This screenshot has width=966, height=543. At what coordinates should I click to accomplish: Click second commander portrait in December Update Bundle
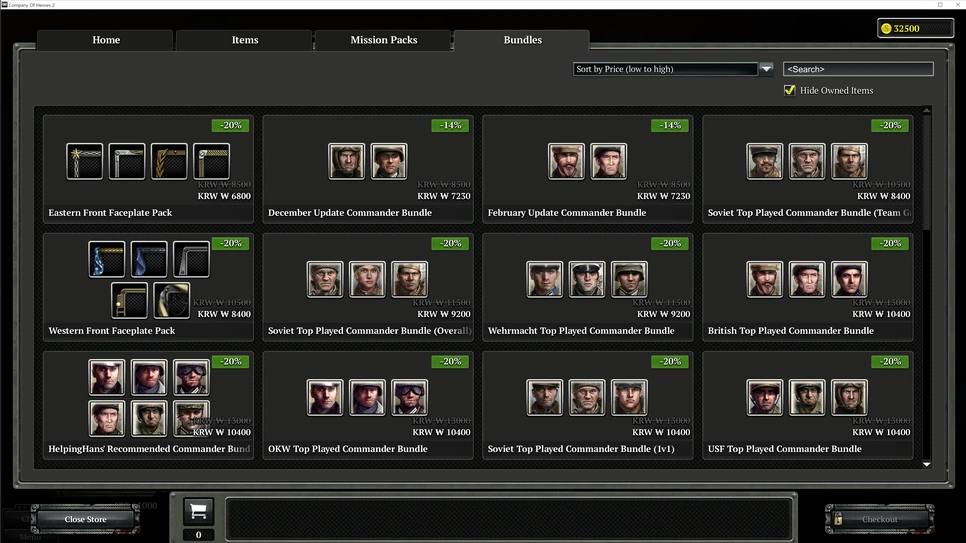(x=389, y=161)
